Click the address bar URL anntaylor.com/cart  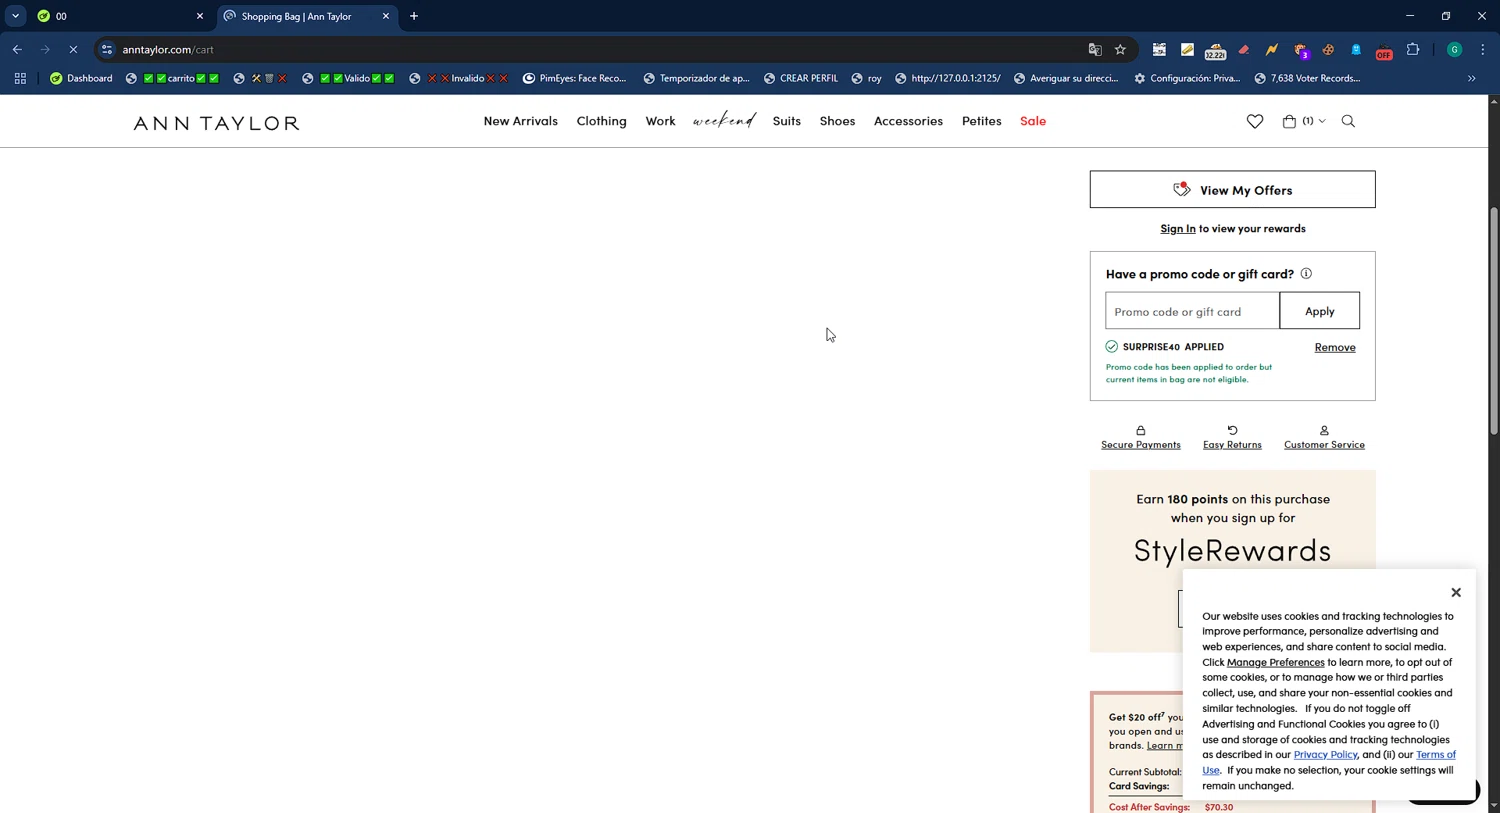pos(168,50)
